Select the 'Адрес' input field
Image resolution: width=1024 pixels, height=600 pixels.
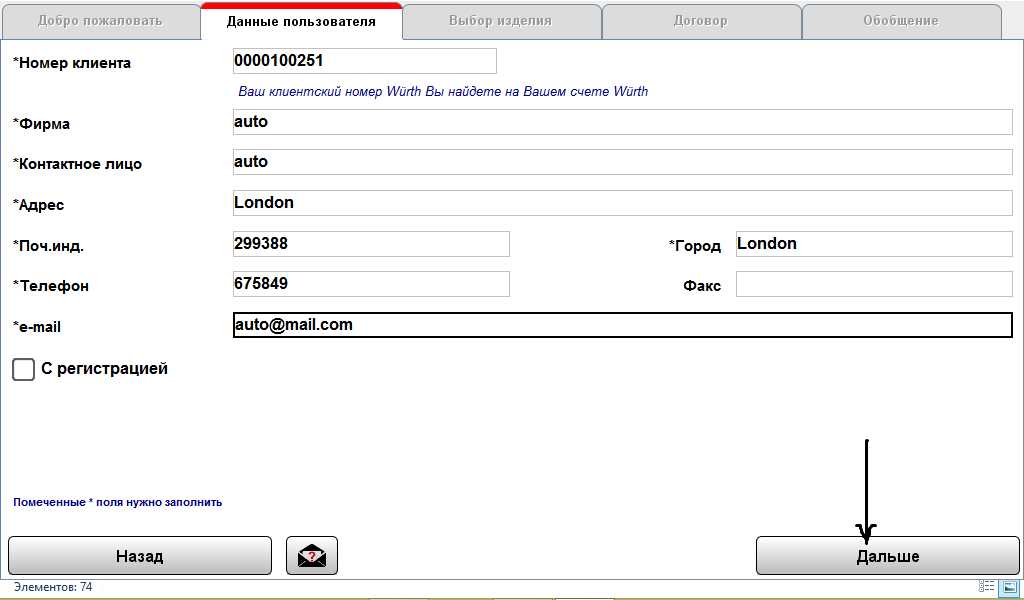point(622,203)
